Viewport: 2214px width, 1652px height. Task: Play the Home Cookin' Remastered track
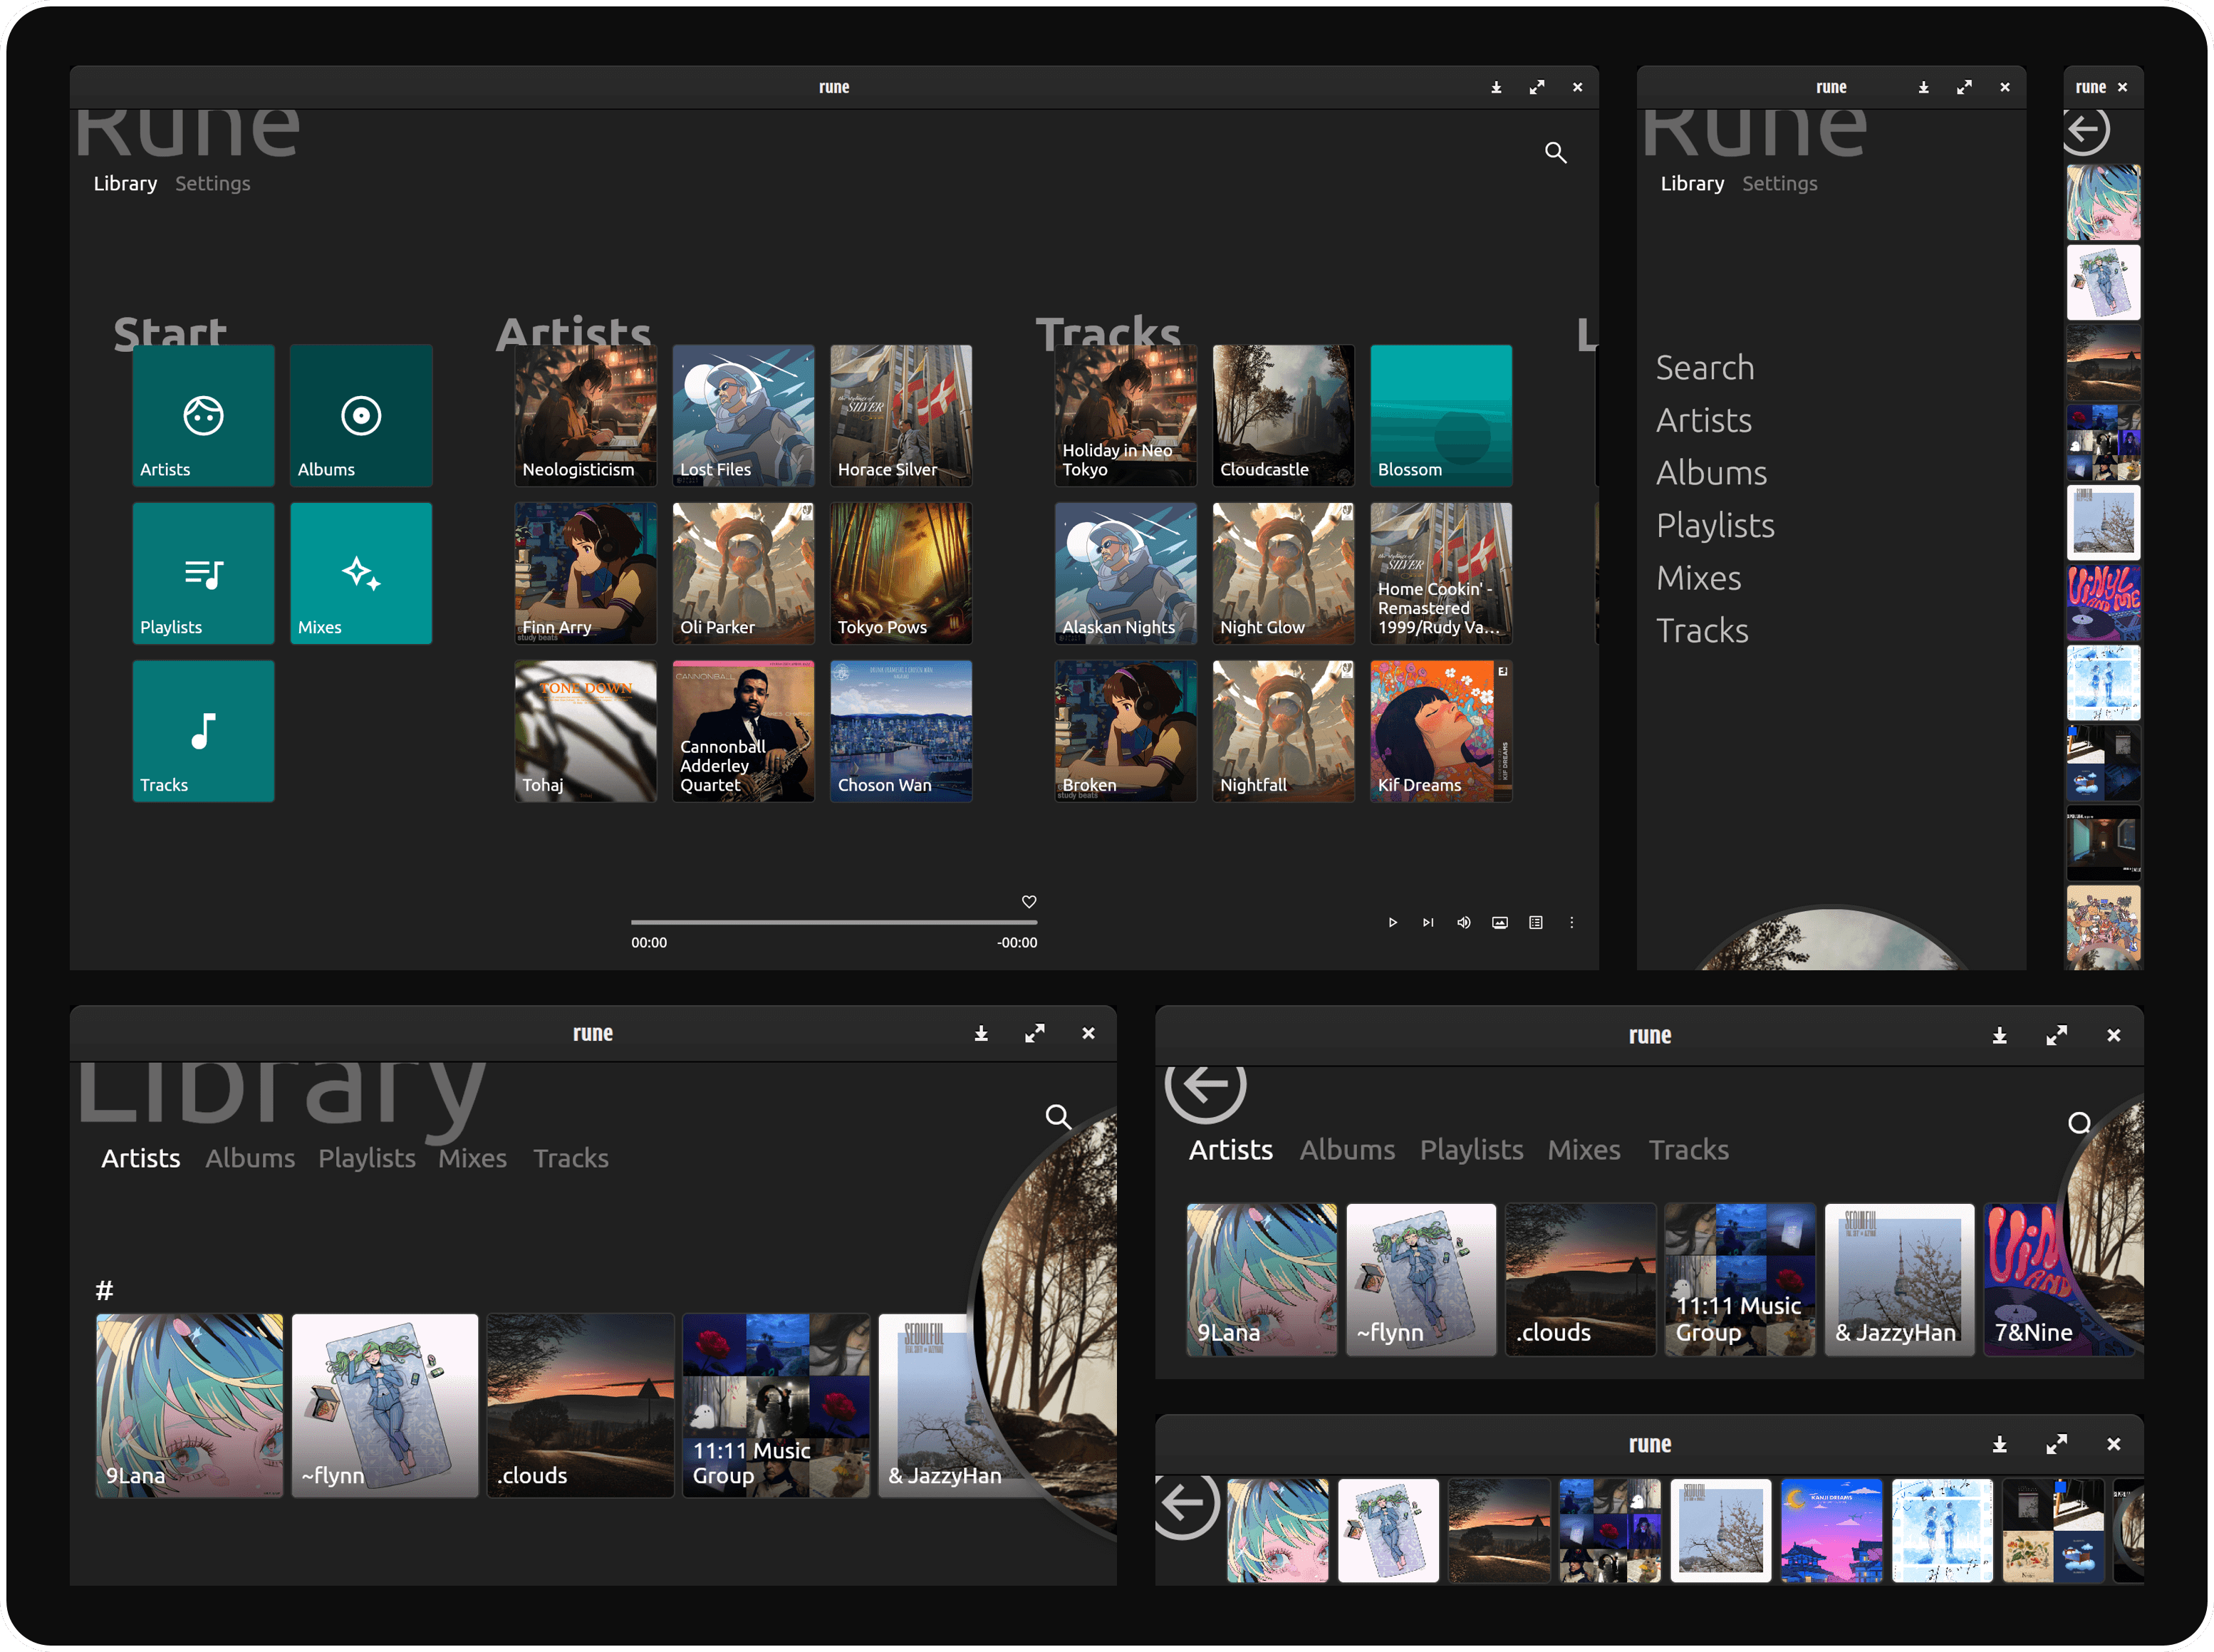[x=1441, y=573]
